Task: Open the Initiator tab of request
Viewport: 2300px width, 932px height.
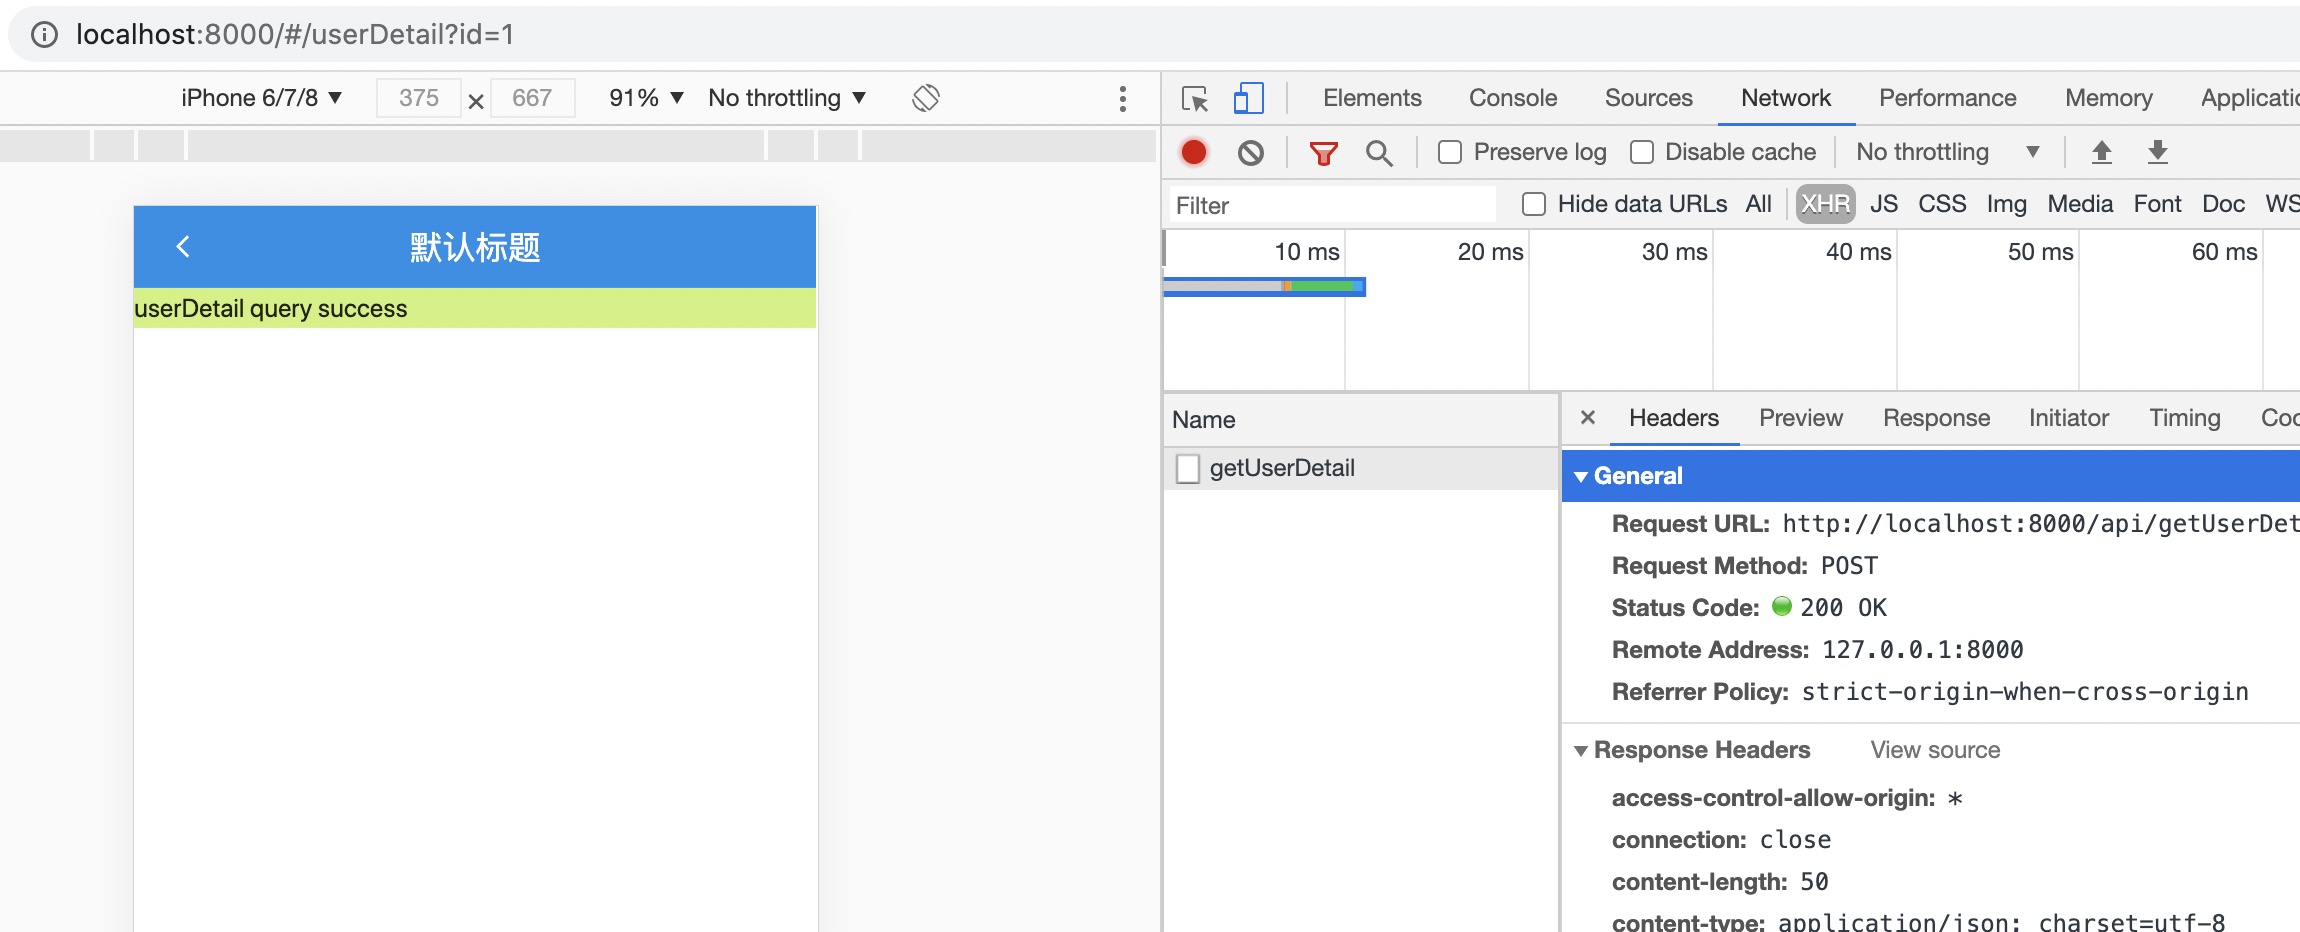Action: [x=2068, y=418]
